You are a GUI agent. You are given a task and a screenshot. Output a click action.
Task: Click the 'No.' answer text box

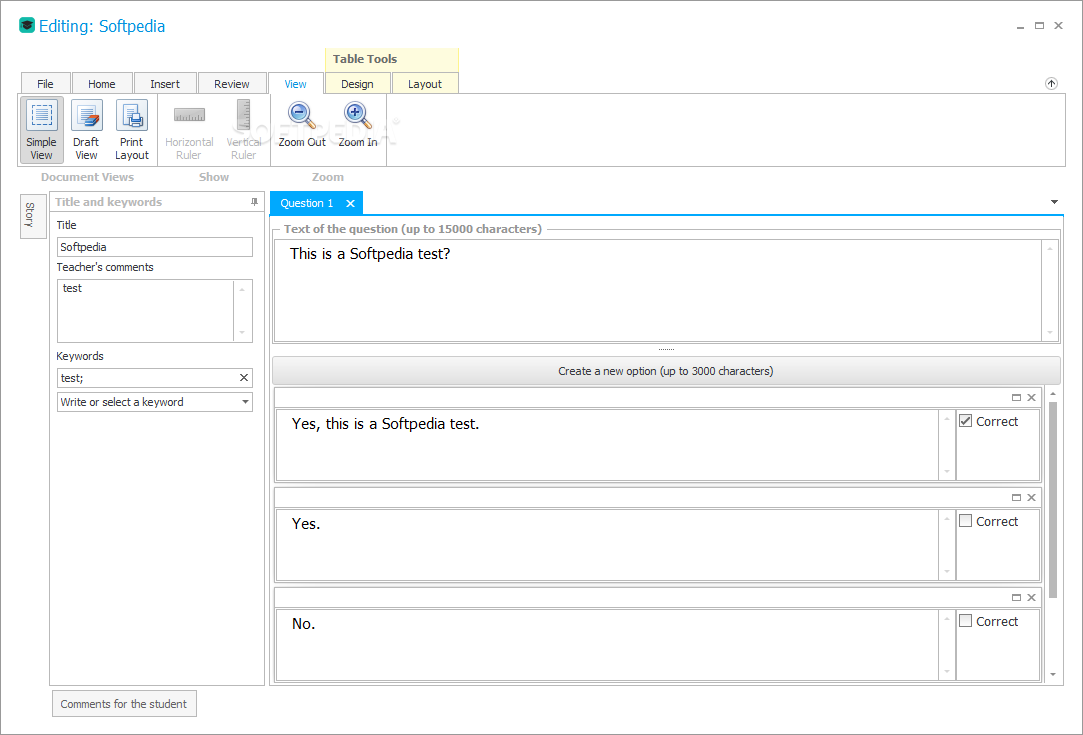608,645
